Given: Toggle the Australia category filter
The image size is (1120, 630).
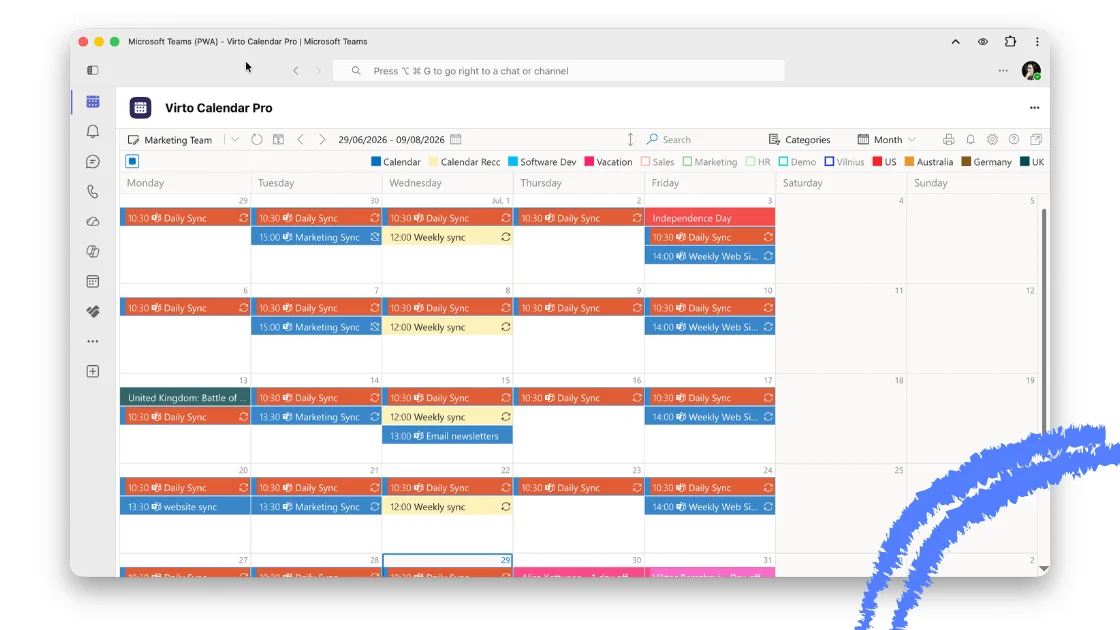Looking at the screenshot, I should (929, 161).
